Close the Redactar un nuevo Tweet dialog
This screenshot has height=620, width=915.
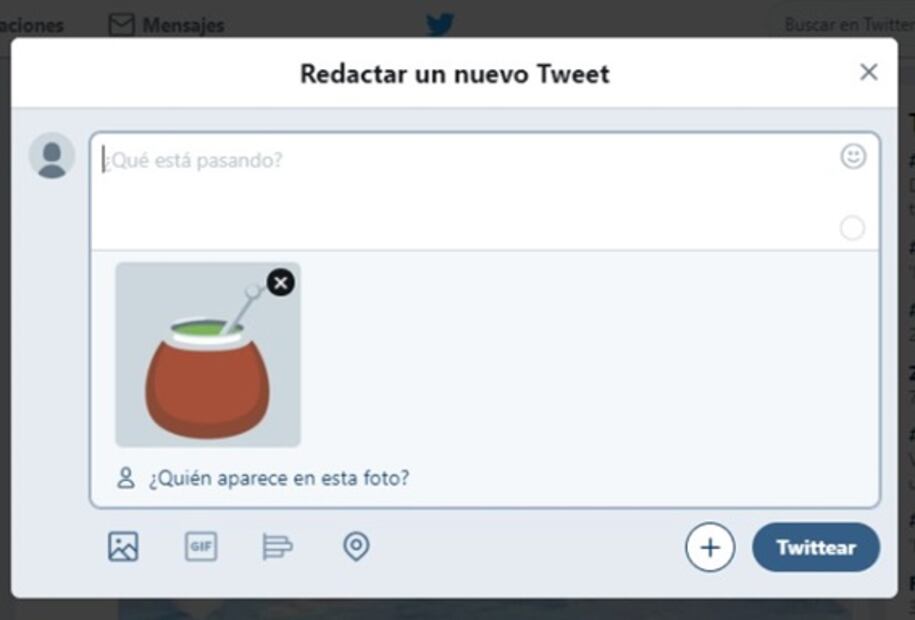click(869, 72)
